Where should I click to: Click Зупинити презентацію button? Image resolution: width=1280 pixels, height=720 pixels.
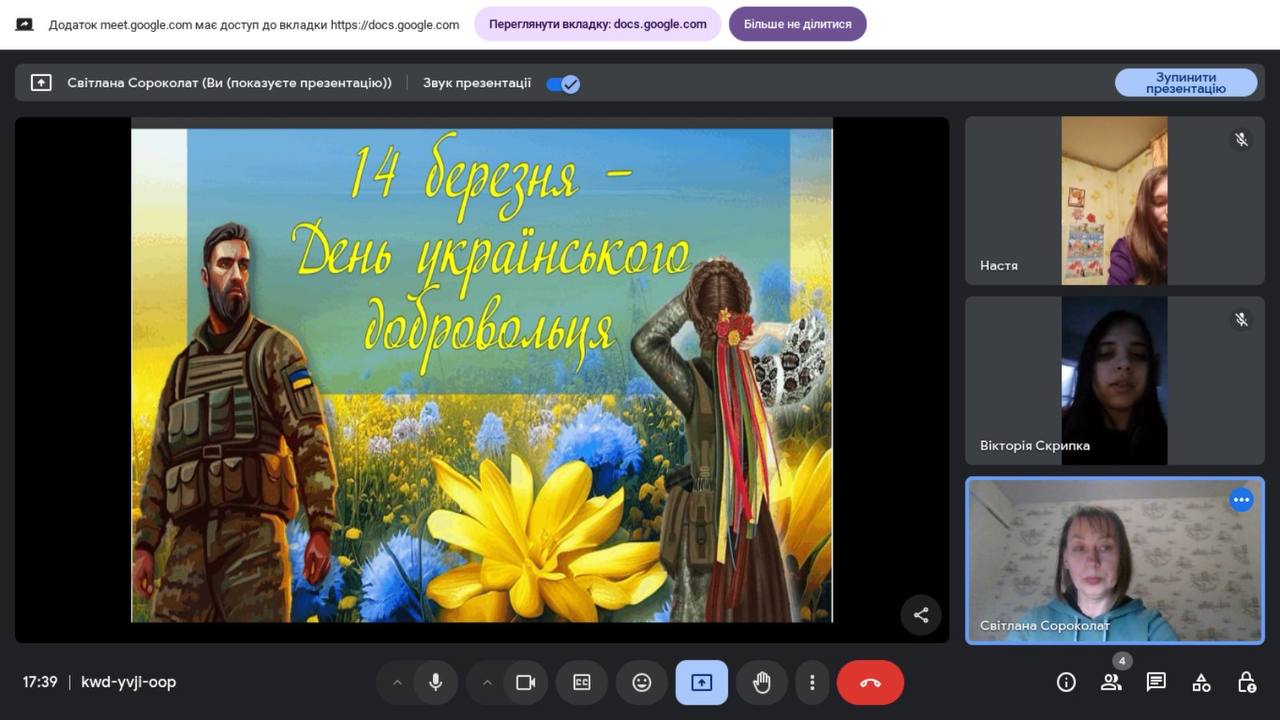pos(1186,83)
